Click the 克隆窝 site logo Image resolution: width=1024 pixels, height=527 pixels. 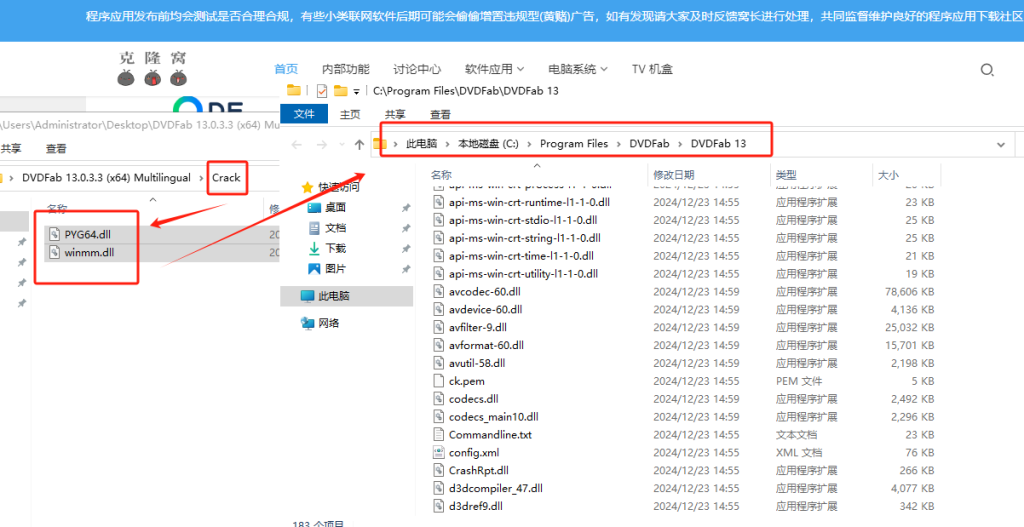pos(152,70)
